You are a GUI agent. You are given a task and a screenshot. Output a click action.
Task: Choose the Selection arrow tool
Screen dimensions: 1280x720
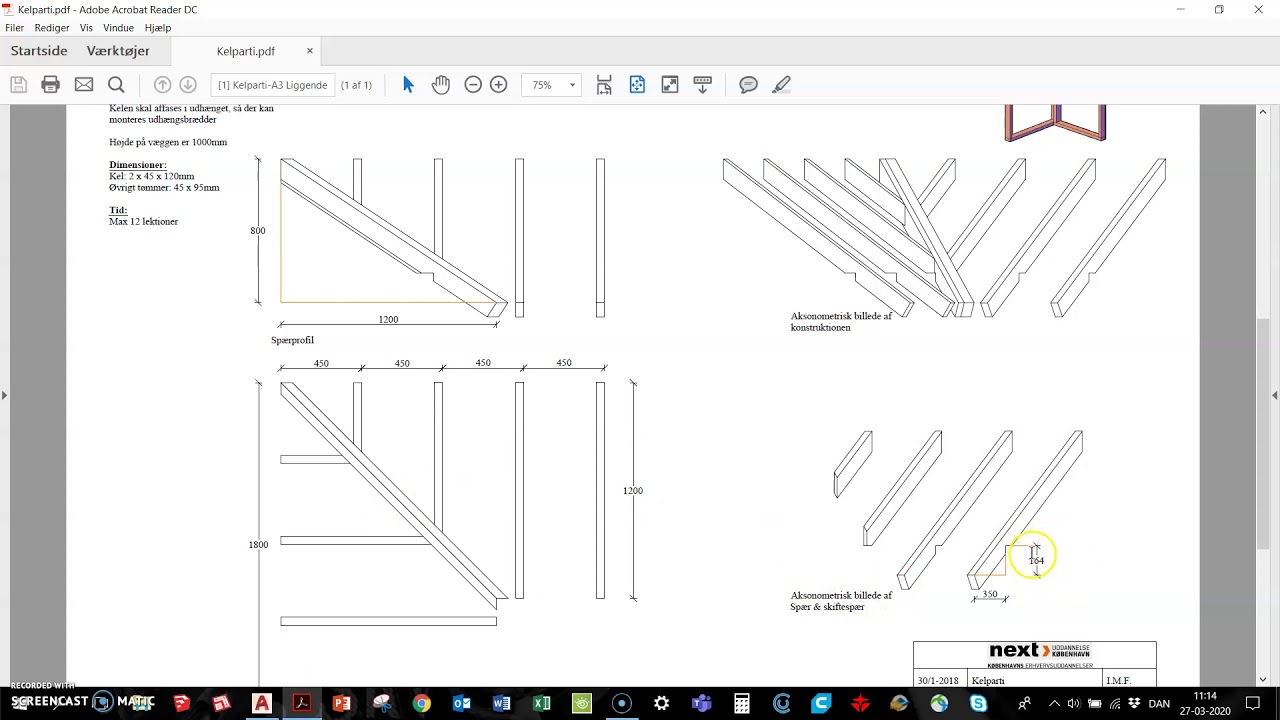coord(408,85)
